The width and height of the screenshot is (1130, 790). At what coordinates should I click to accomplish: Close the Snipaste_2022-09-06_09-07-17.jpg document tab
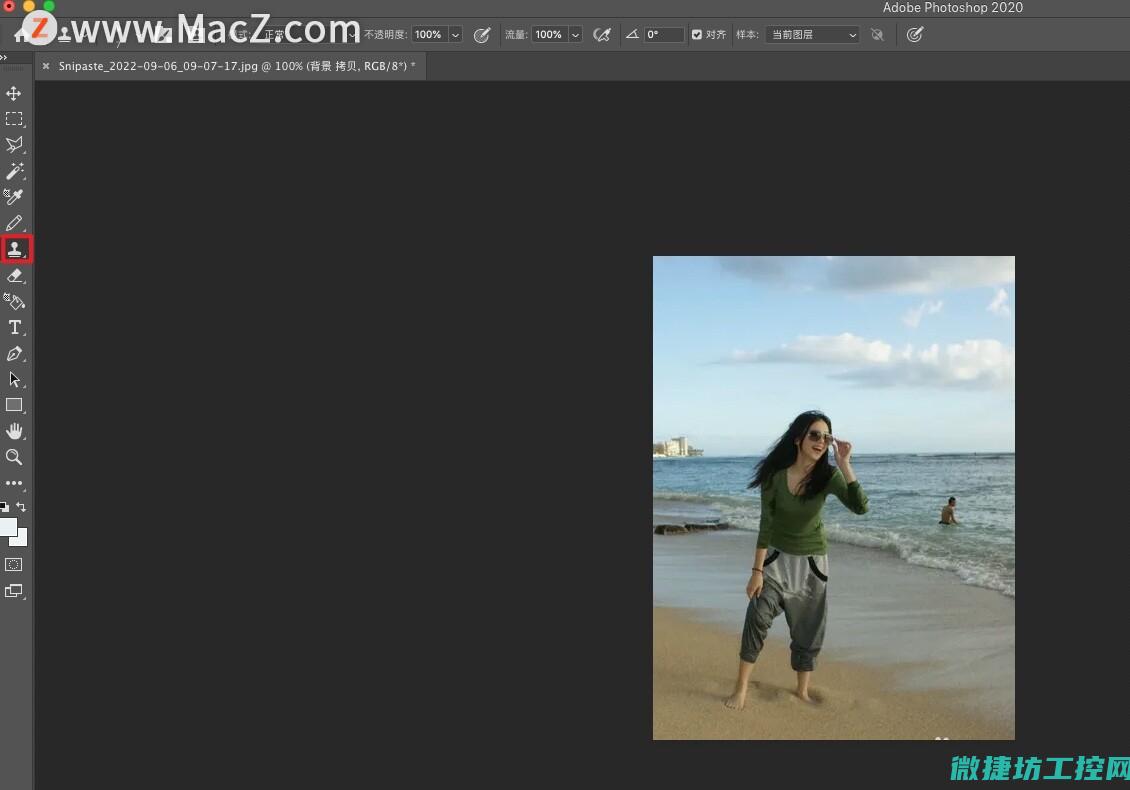(x=46, y=66)
